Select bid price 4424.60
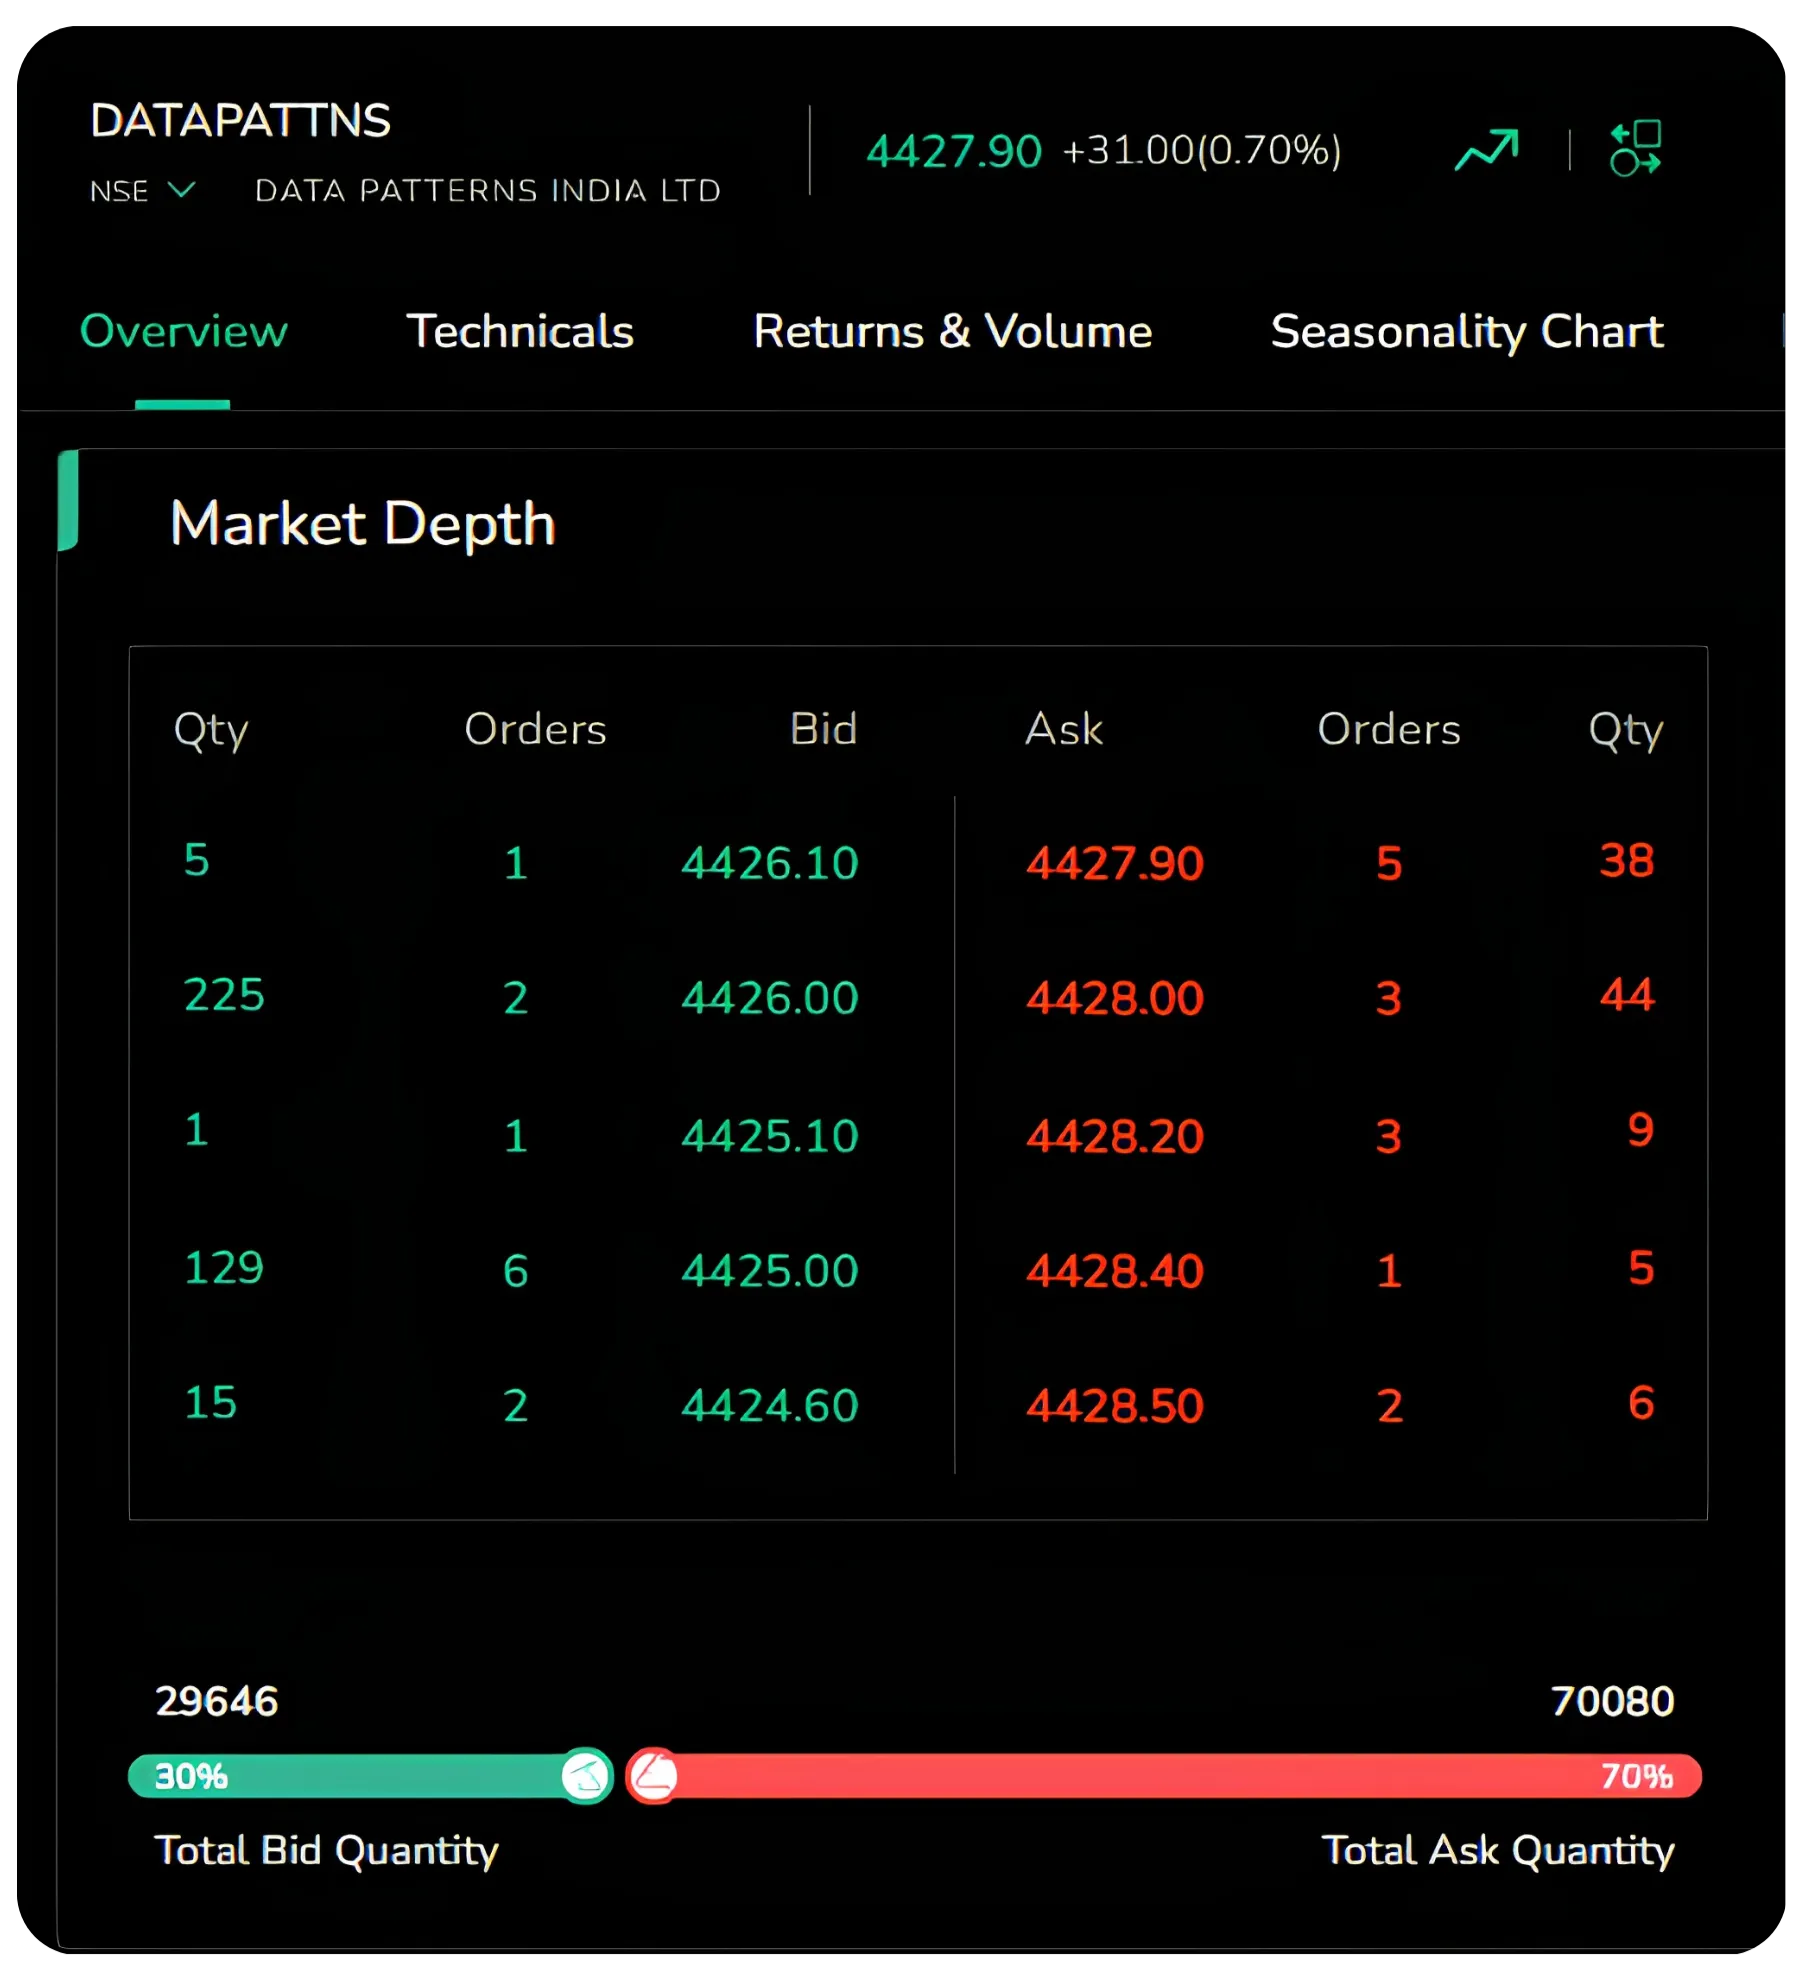The width and height of the screenshot is (1804, 1976). (x=770, y=1405)
